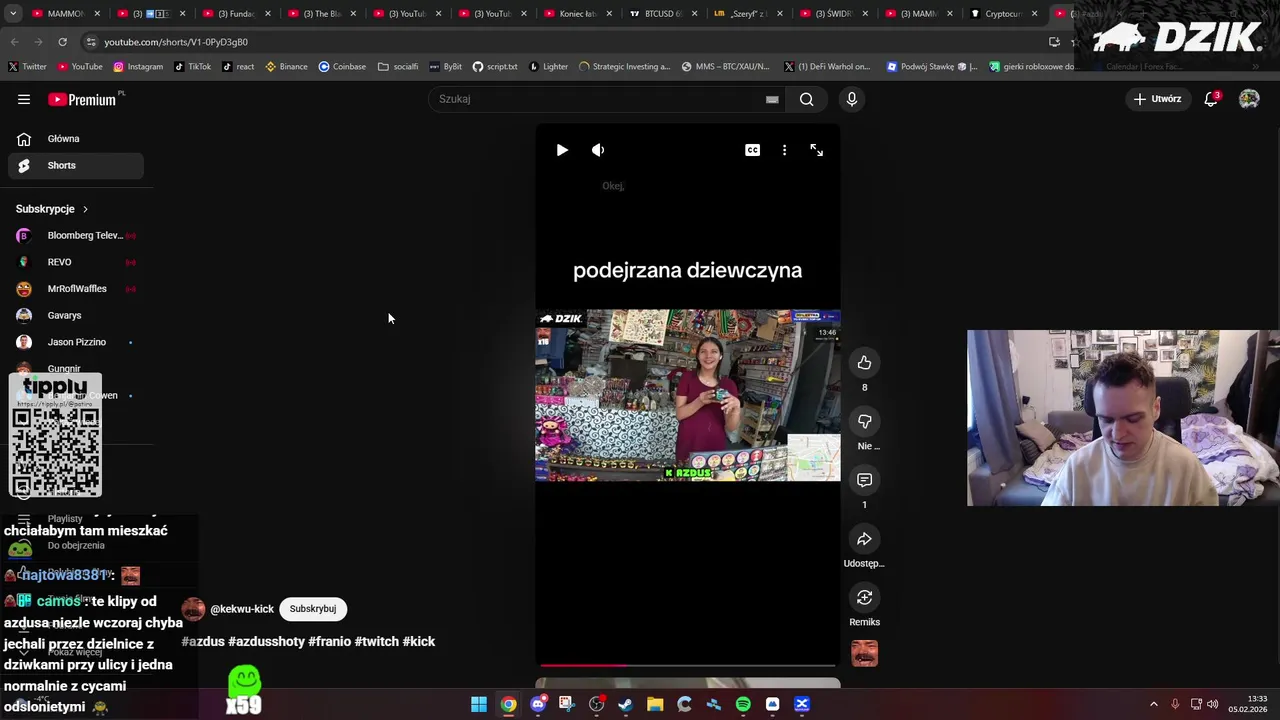The image size is (1280, 720).
Task: View site information icon in address bar
Action: (x=91, y=42)
